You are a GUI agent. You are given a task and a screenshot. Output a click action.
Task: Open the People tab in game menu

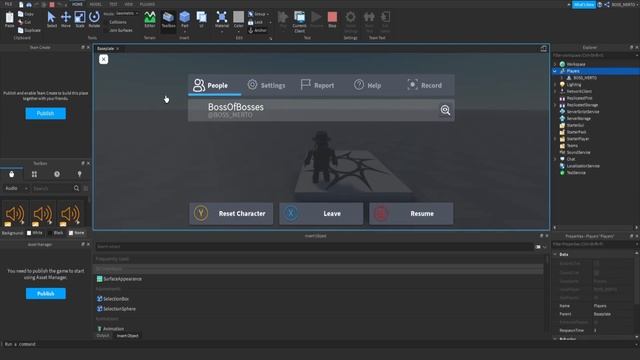[215, 85]
